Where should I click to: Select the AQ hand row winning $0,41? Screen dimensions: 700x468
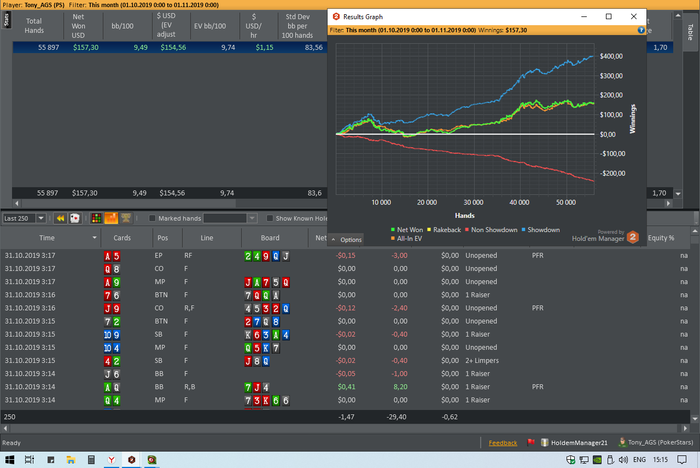346,387
